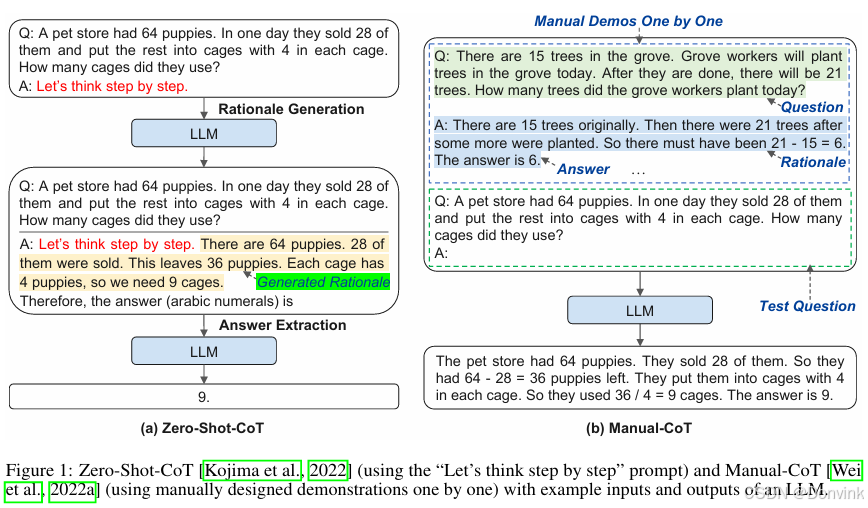Click the LLM box in Manual-CoT diagram
This screenshot has width=868, height=508.
(640, 310)
